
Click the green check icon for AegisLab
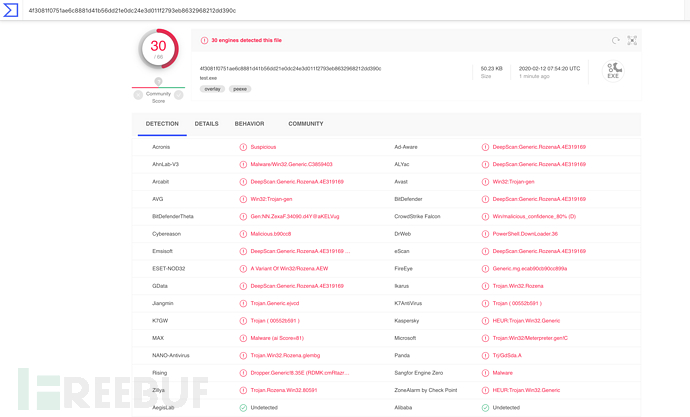tap(243, 408)
